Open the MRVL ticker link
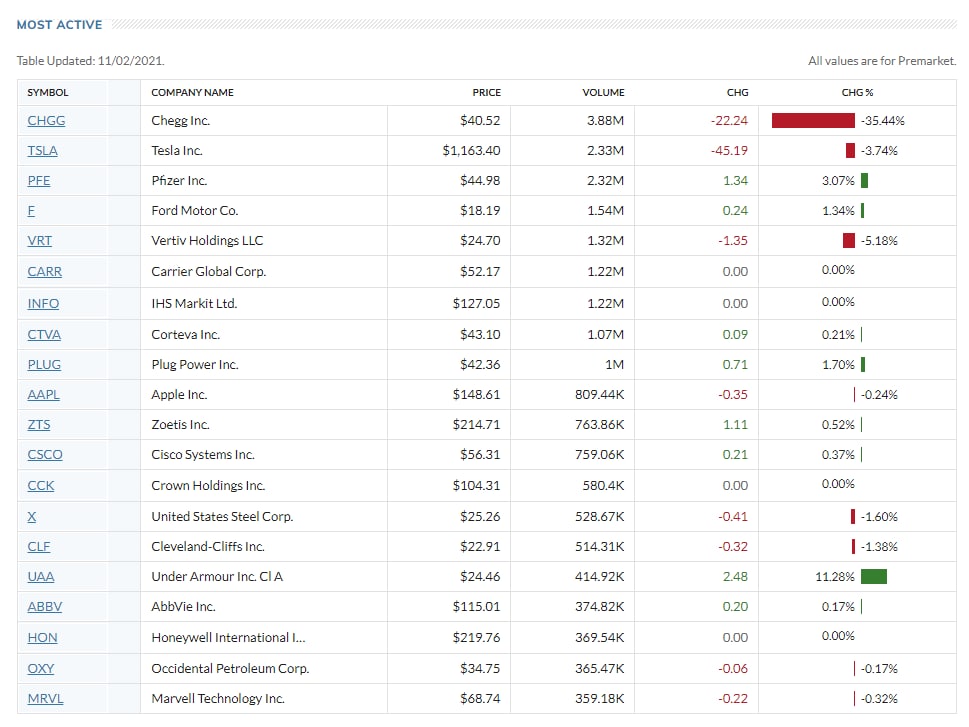Image resolution: width=969 pixels, height=727 pixels. (46, 699)
